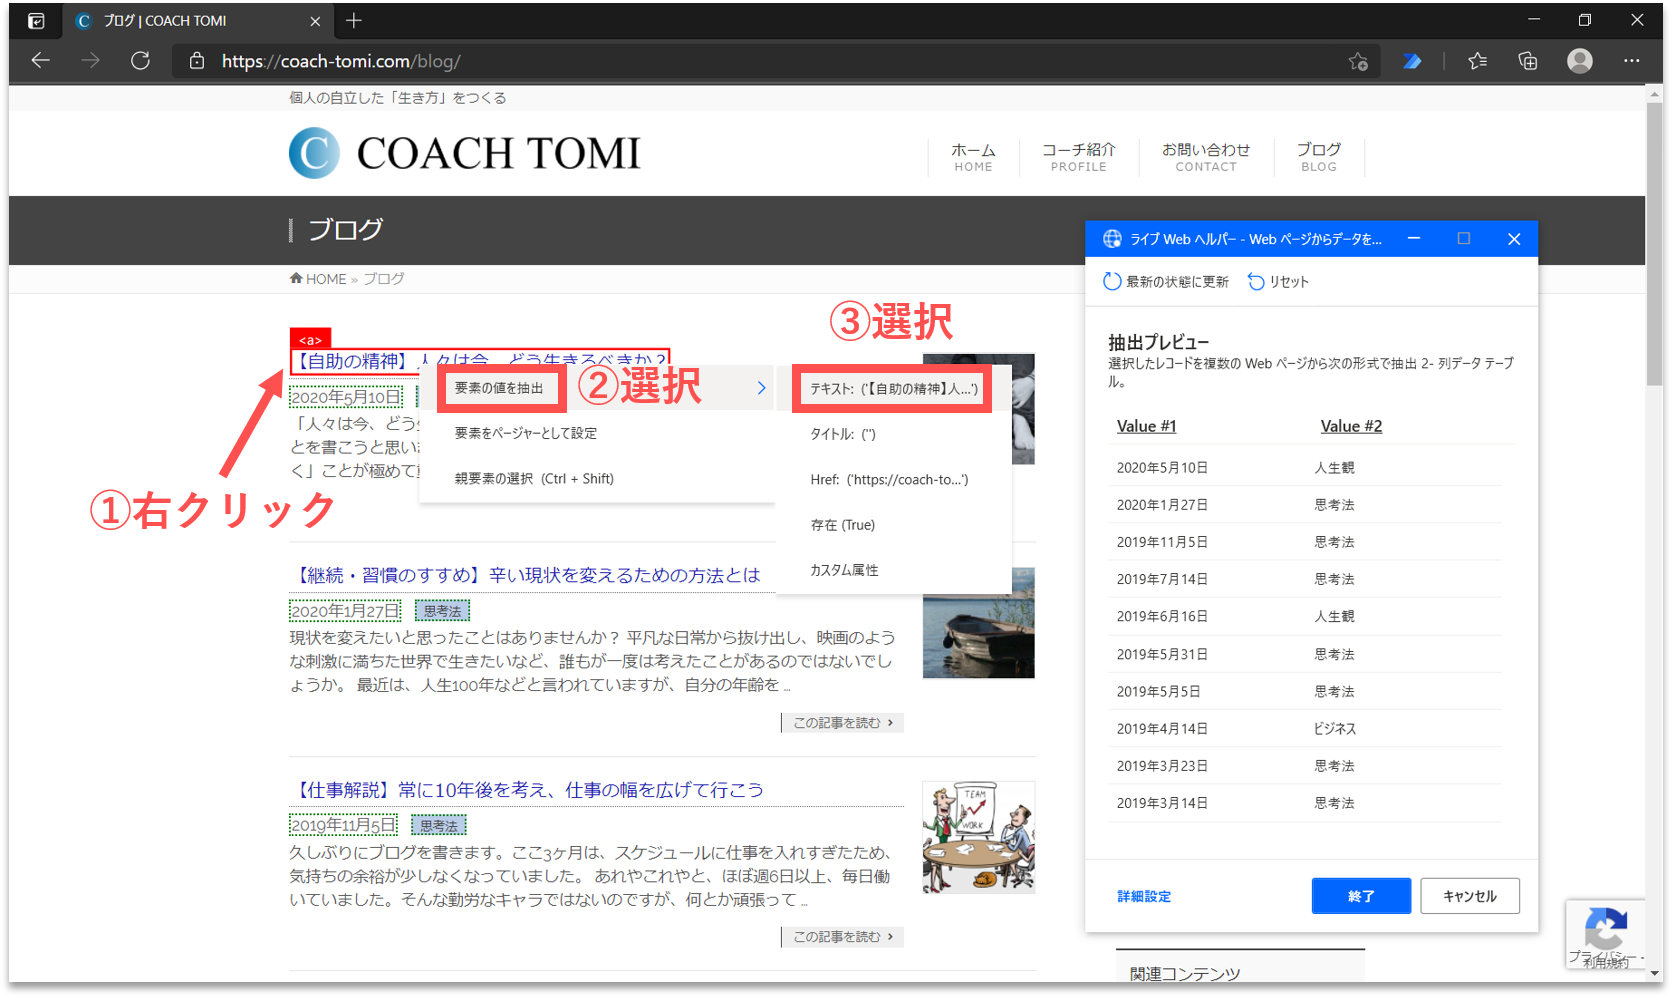Screen dimensions: 1672x997
Task: Reload the page with the refresh icon
Action: point(140,61)
